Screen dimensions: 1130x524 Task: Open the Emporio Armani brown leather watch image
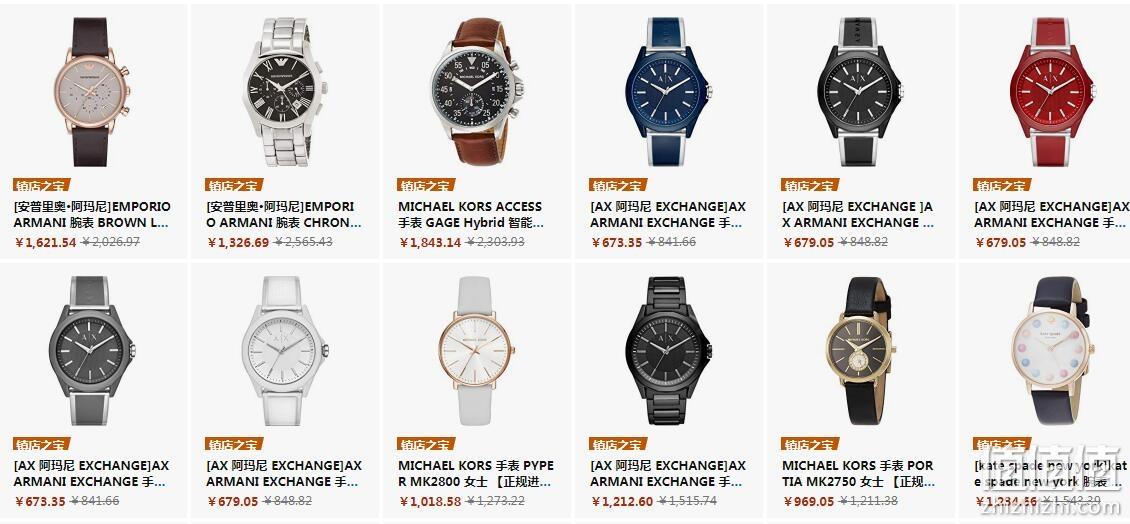coord(91,92)
